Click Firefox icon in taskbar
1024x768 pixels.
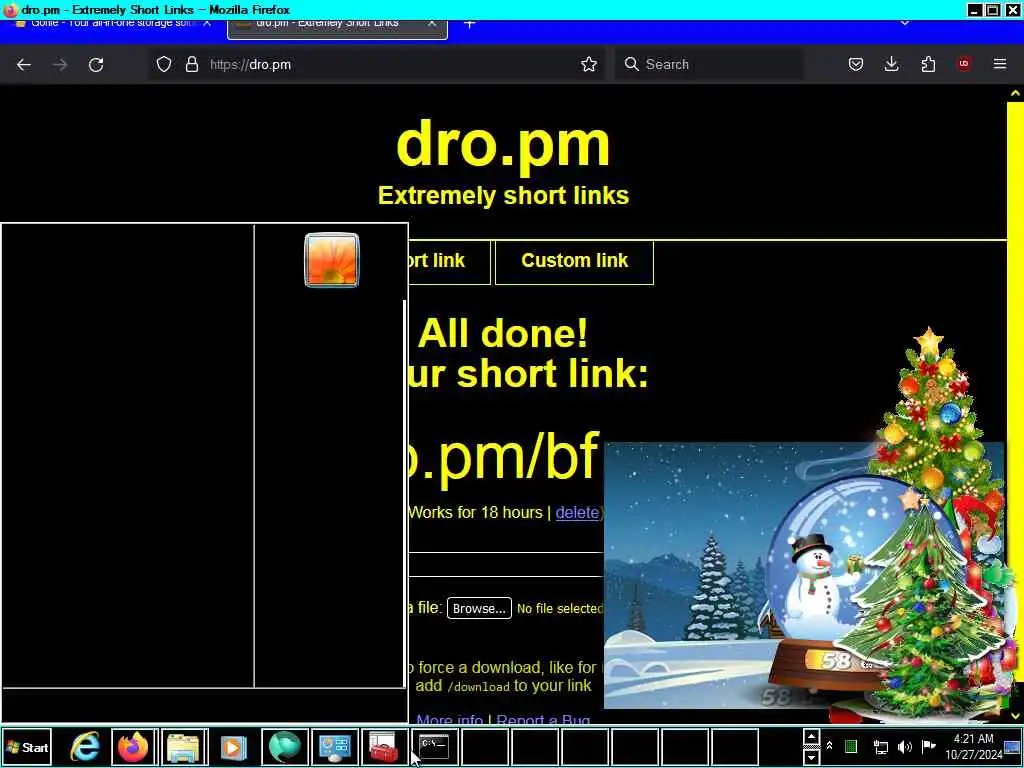point(133,747)
